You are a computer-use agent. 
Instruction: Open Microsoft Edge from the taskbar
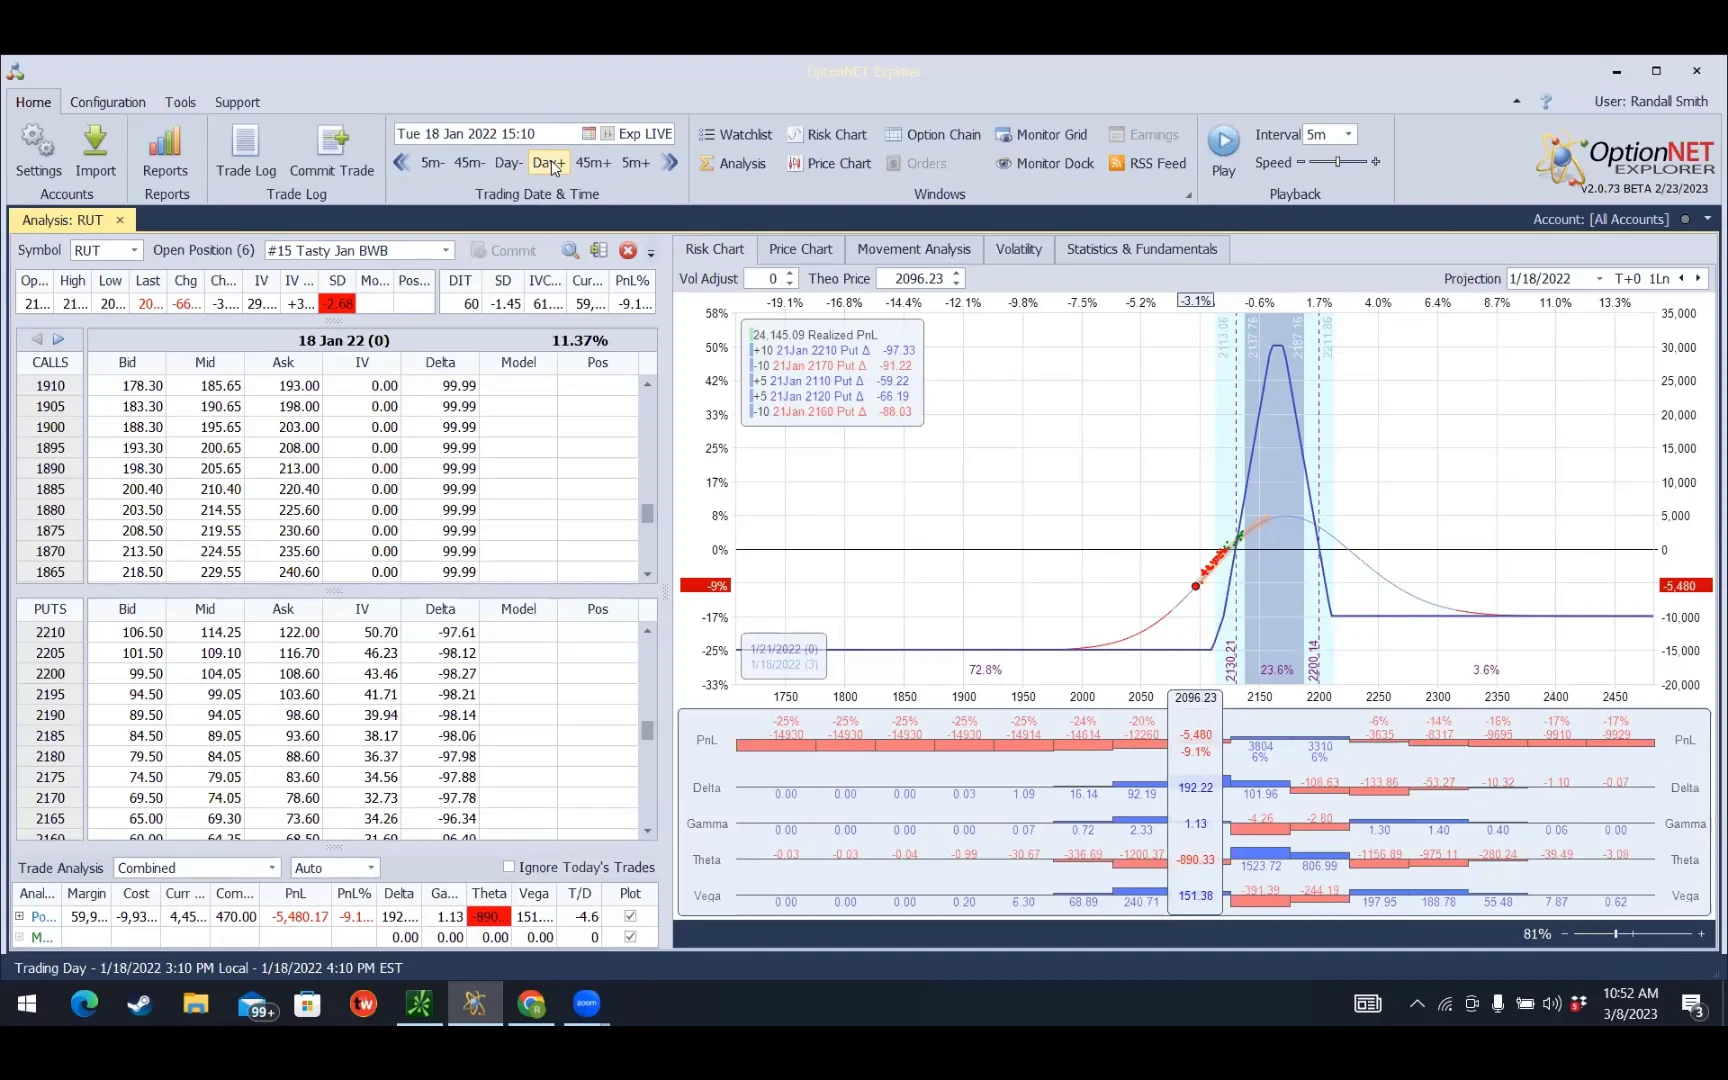[x=84, y=1003]
